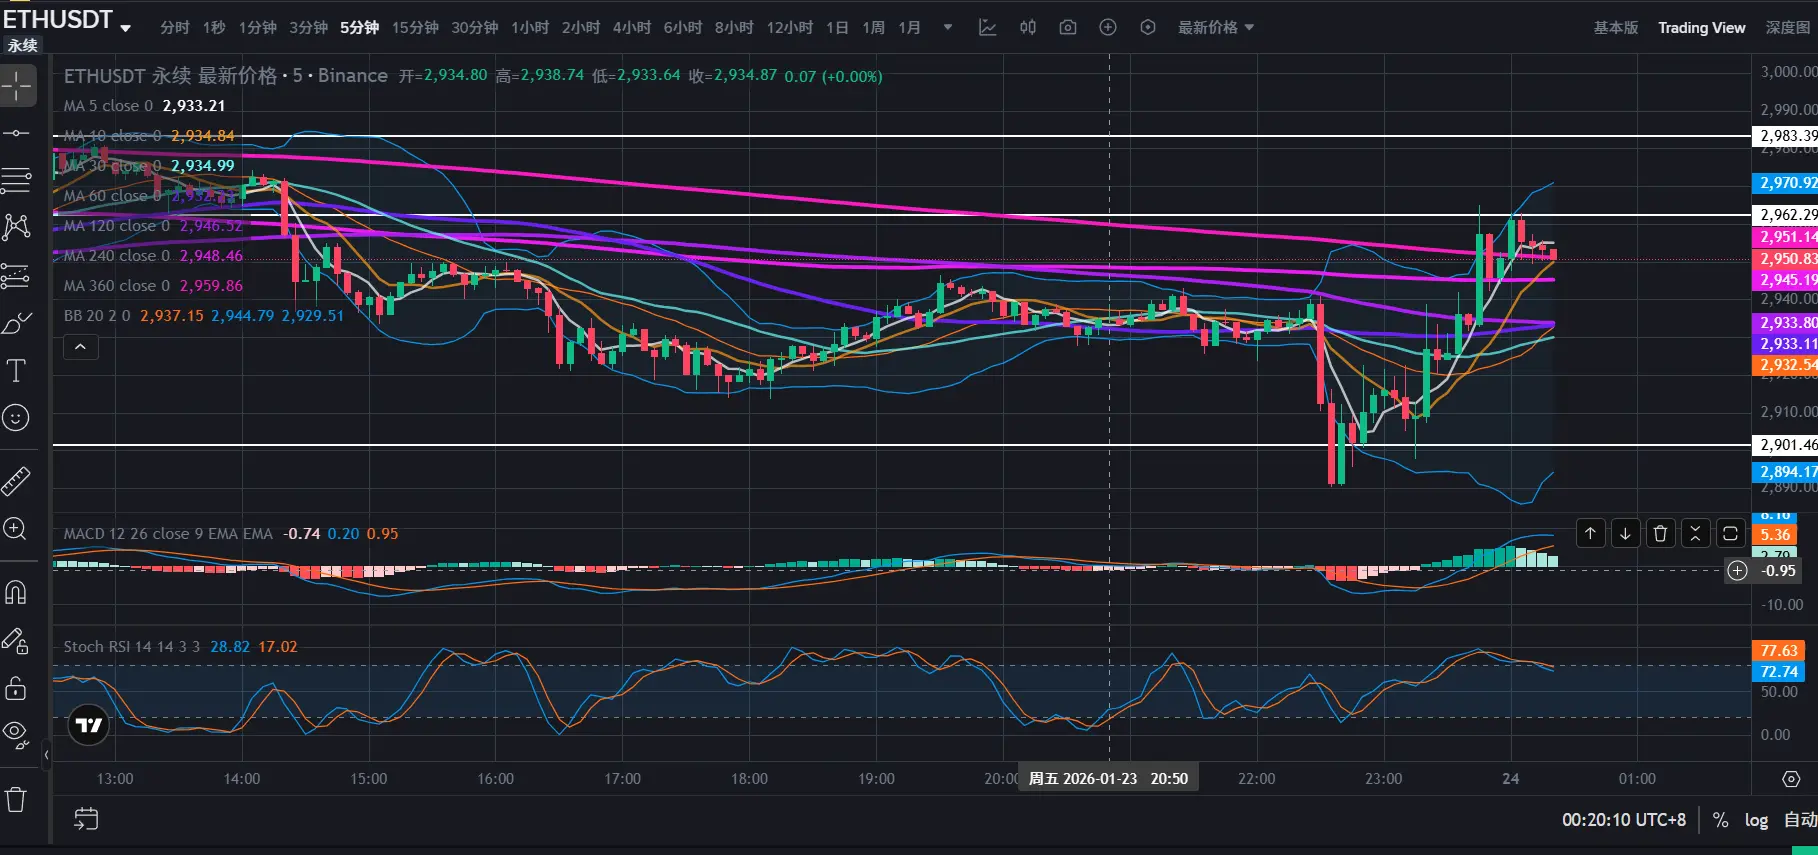Open the projection and forecast tool
The width and height of the screenshot is (1818, 855).
pyautogui.click(x=17, y=275)
